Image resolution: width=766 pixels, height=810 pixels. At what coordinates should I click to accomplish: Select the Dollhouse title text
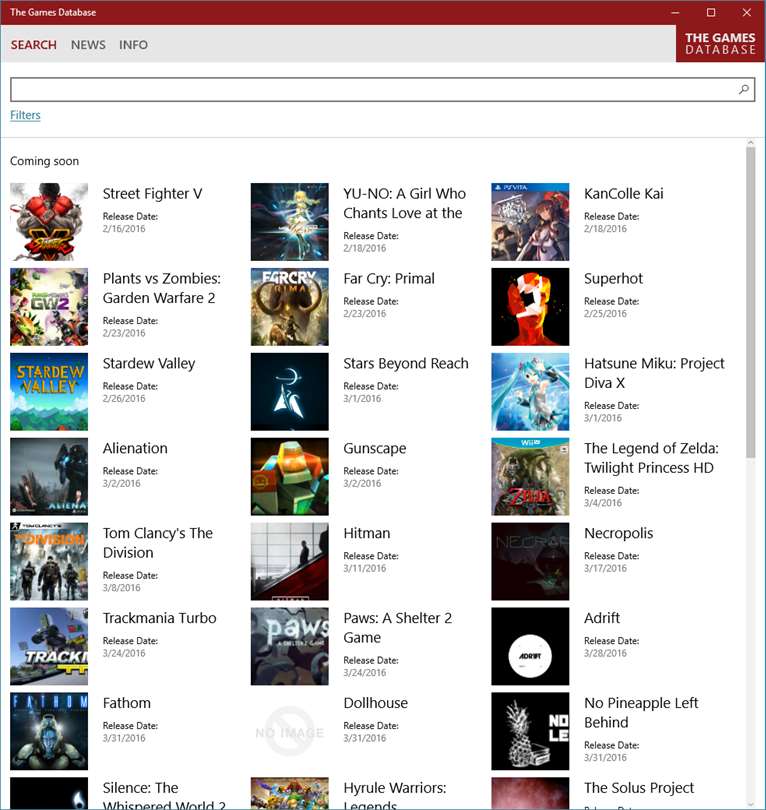376,703
